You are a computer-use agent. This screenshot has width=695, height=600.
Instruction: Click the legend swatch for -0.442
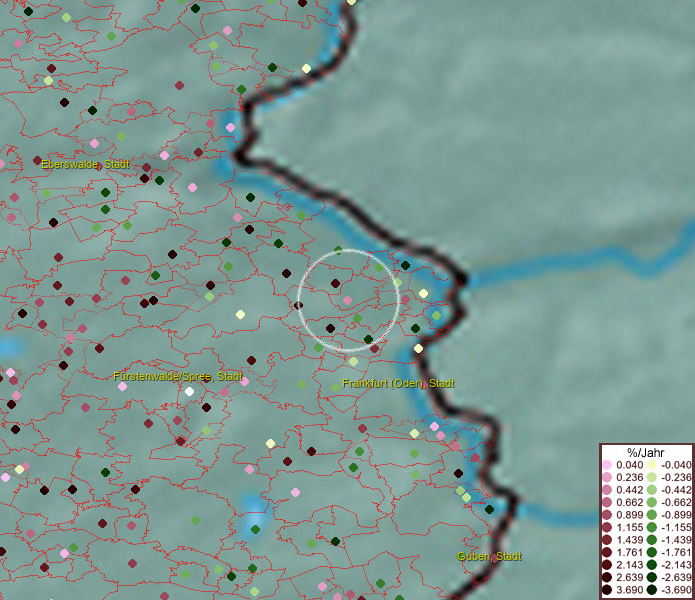pyautogui.click(x=652, y=490)
